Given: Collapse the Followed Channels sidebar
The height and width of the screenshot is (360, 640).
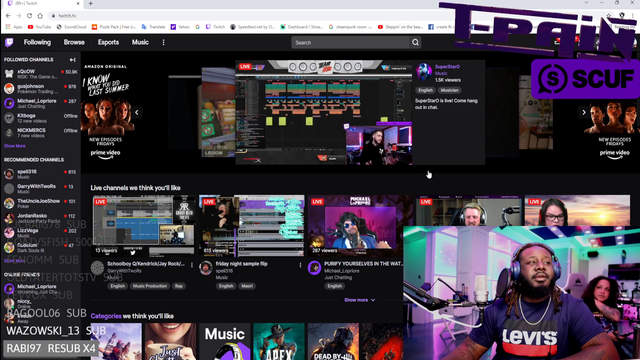Looking at the screenshot, I should tap(72, 60).
